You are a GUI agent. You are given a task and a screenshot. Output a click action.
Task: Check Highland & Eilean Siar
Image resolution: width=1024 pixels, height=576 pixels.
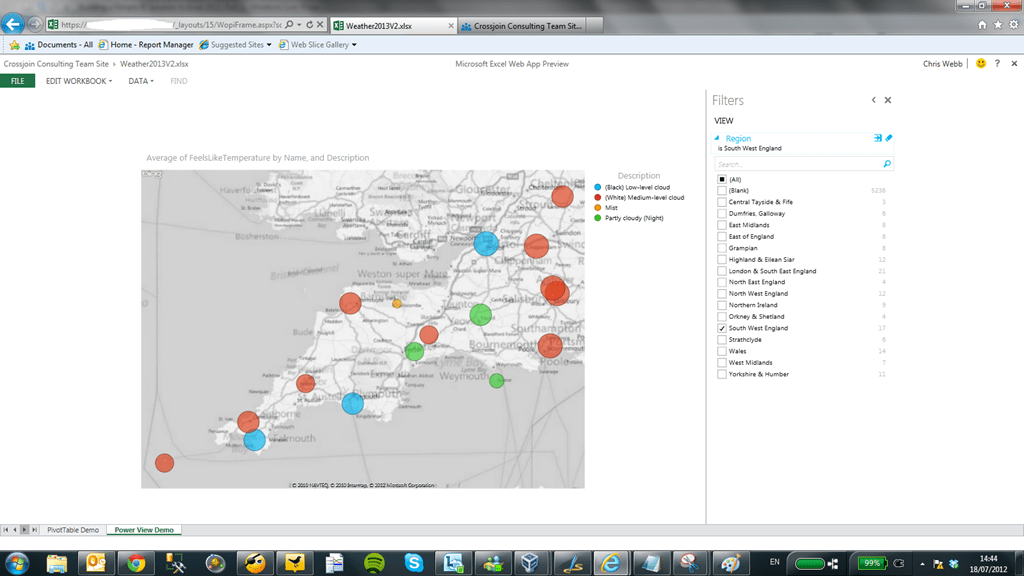point(722,259)
